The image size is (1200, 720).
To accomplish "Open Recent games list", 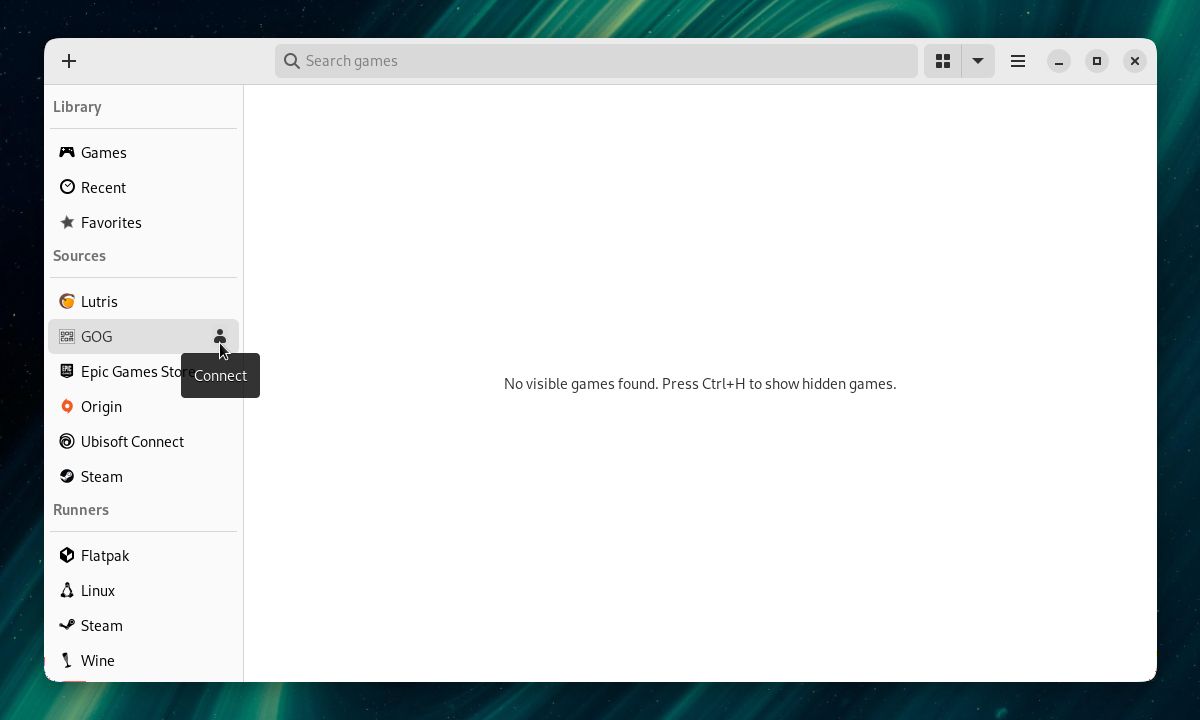I will coord(143,187).
